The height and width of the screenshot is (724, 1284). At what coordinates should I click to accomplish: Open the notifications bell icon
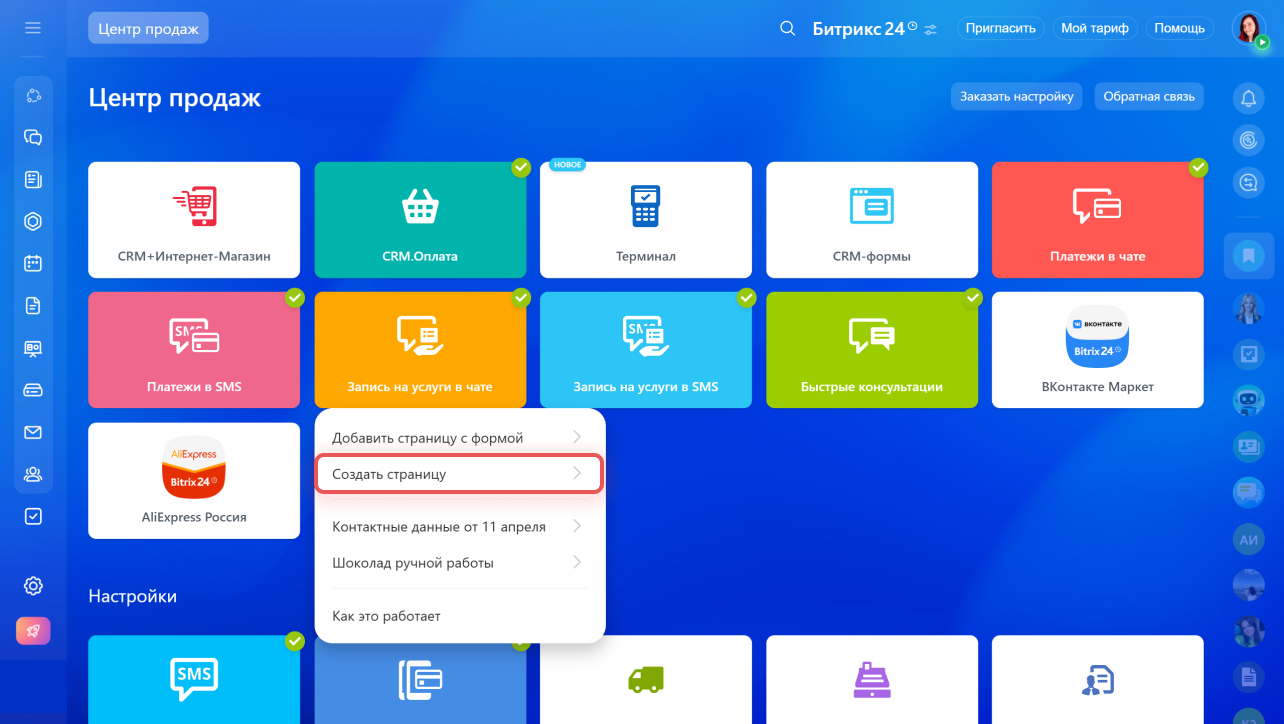click(x=1248, y=98)
